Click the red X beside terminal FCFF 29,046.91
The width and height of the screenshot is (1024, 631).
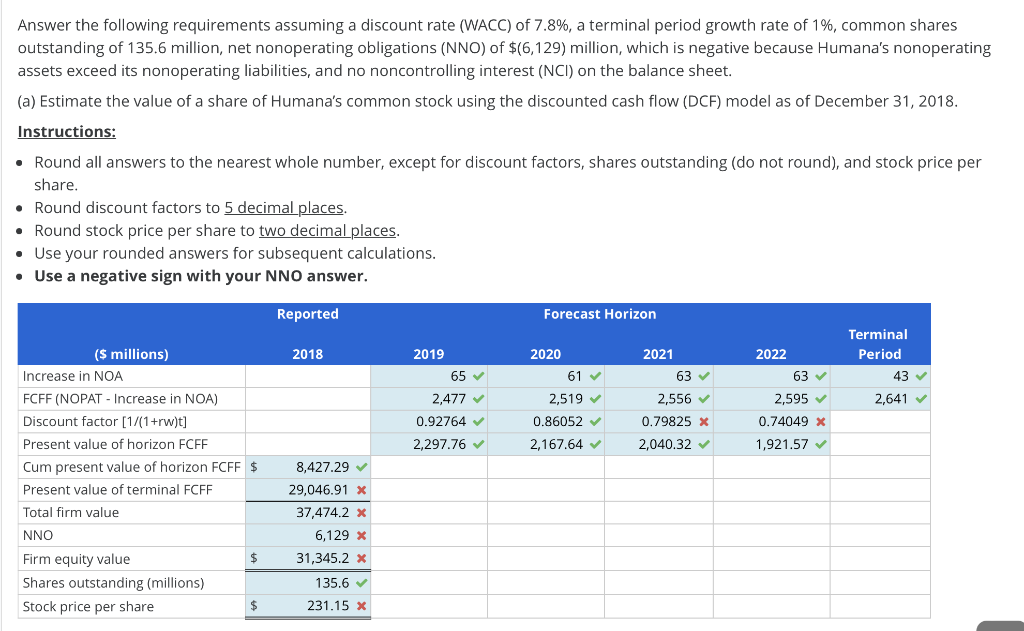click(x=361, y=490)
